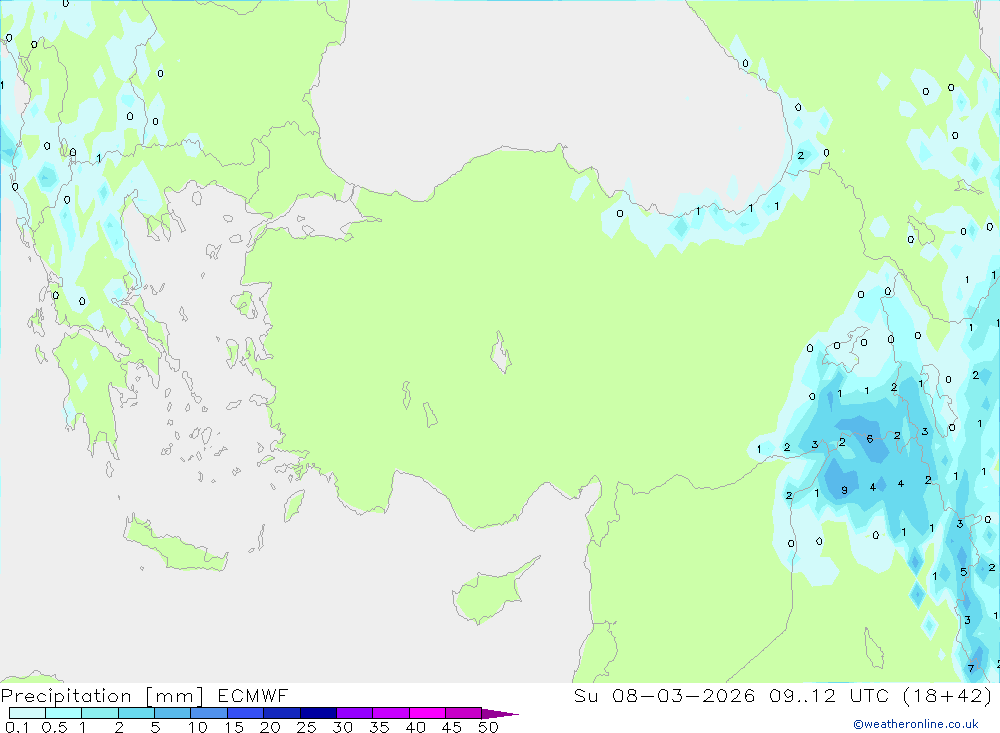Viewport: 1000px width, 733px height.
Task: Pick the 45–50 mm legend color box
Action: coord(463,713)
